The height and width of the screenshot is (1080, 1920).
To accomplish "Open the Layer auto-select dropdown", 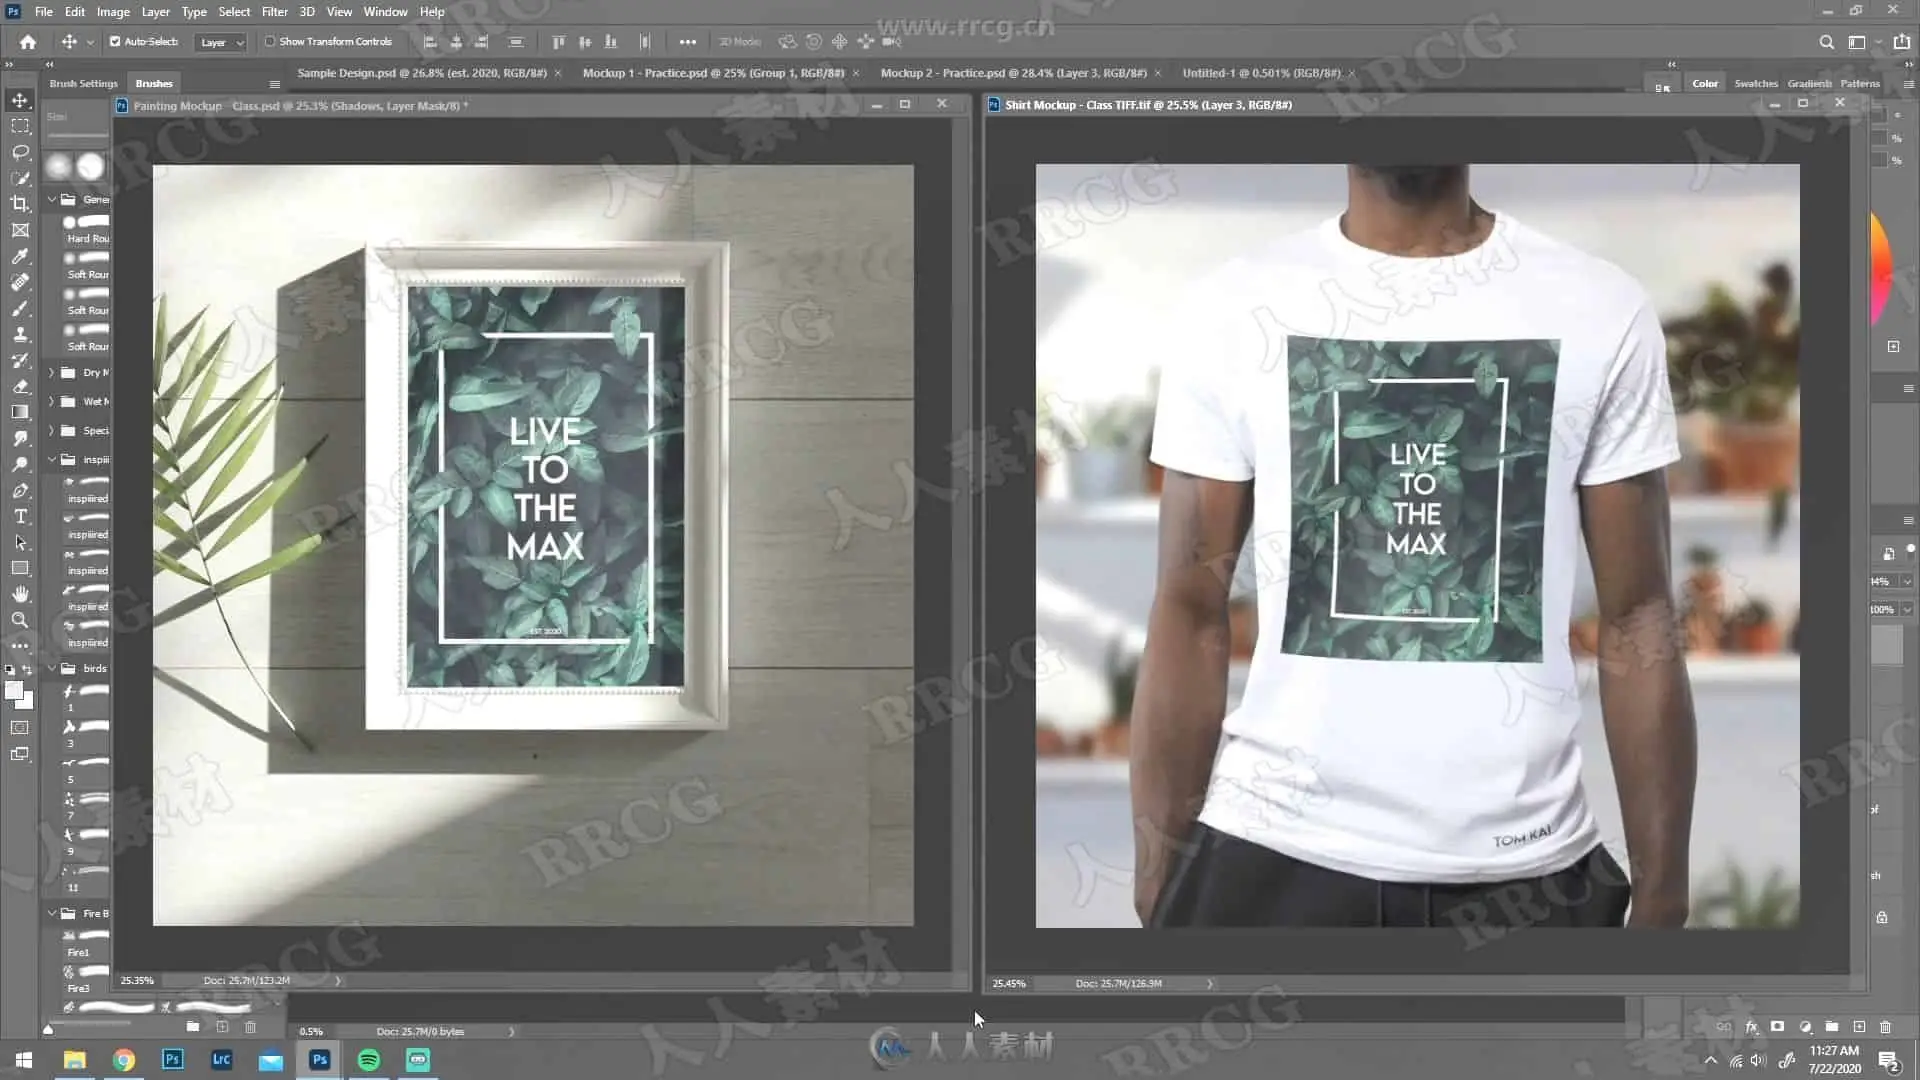I will pos(222,42).
